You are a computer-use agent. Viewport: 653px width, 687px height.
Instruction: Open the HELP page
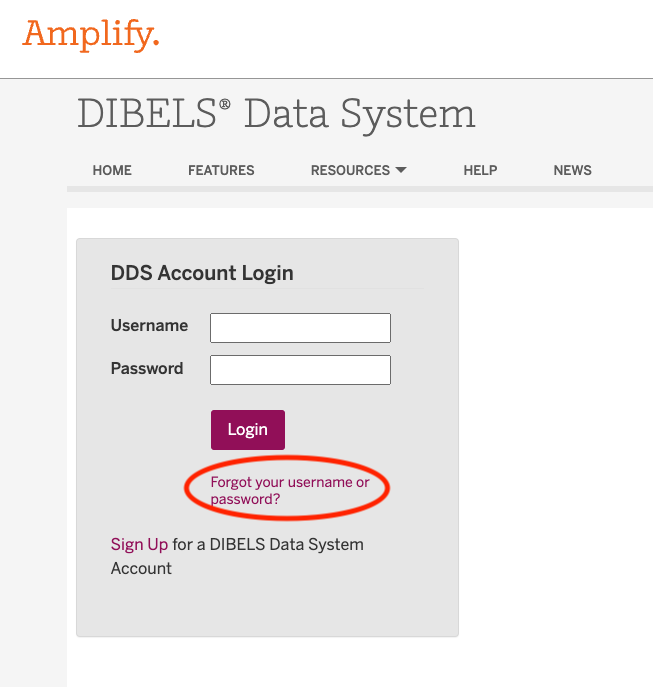(x=480, y=170)
